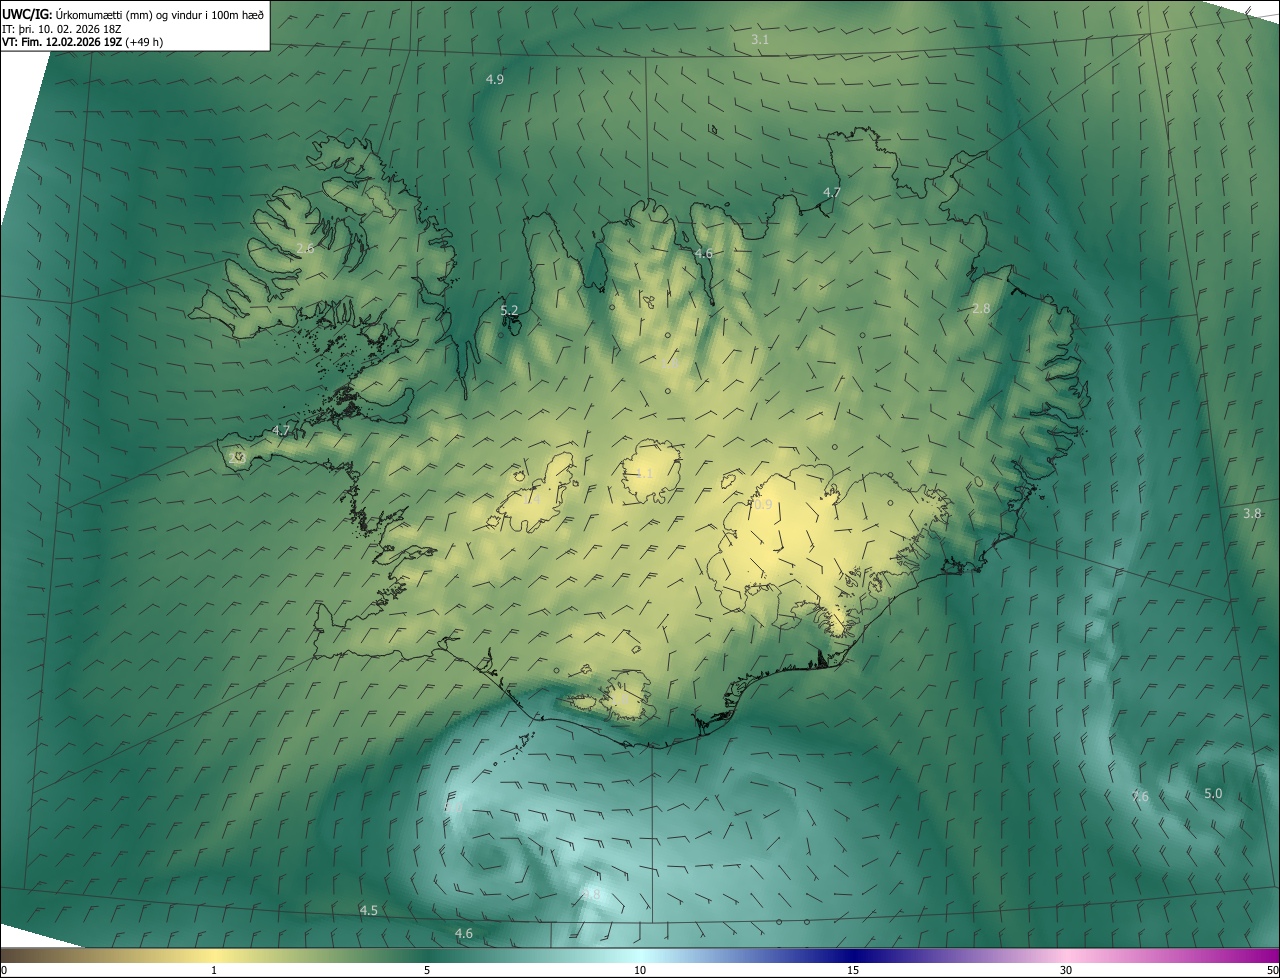Click the 4.6 value near Eyjafjörður on north coast

(x=704, y=254)
